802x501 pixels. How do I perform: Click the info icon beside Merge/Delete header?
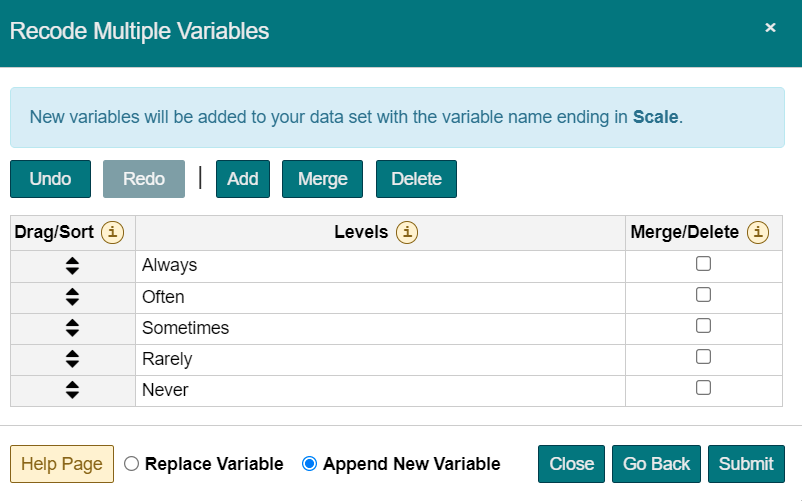coord(758,233)
